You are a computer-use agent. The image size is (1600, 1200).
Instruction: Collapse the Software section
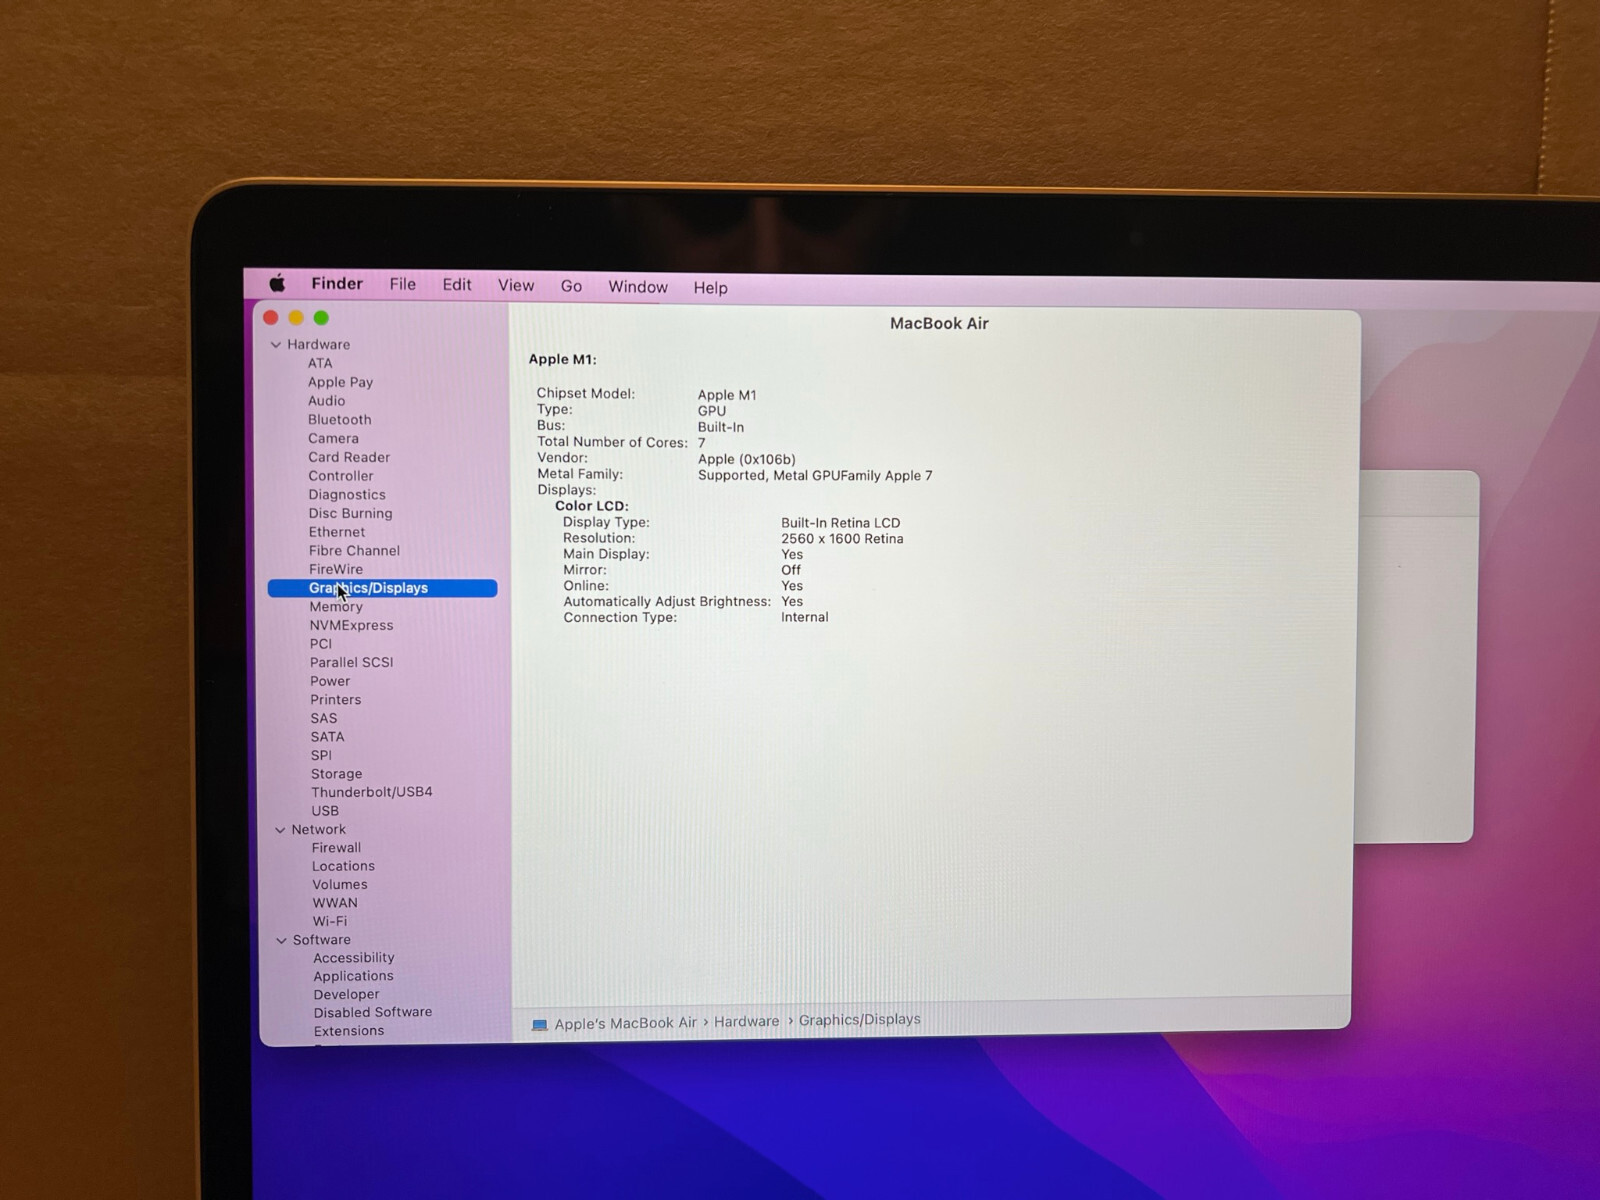point(281,940)
